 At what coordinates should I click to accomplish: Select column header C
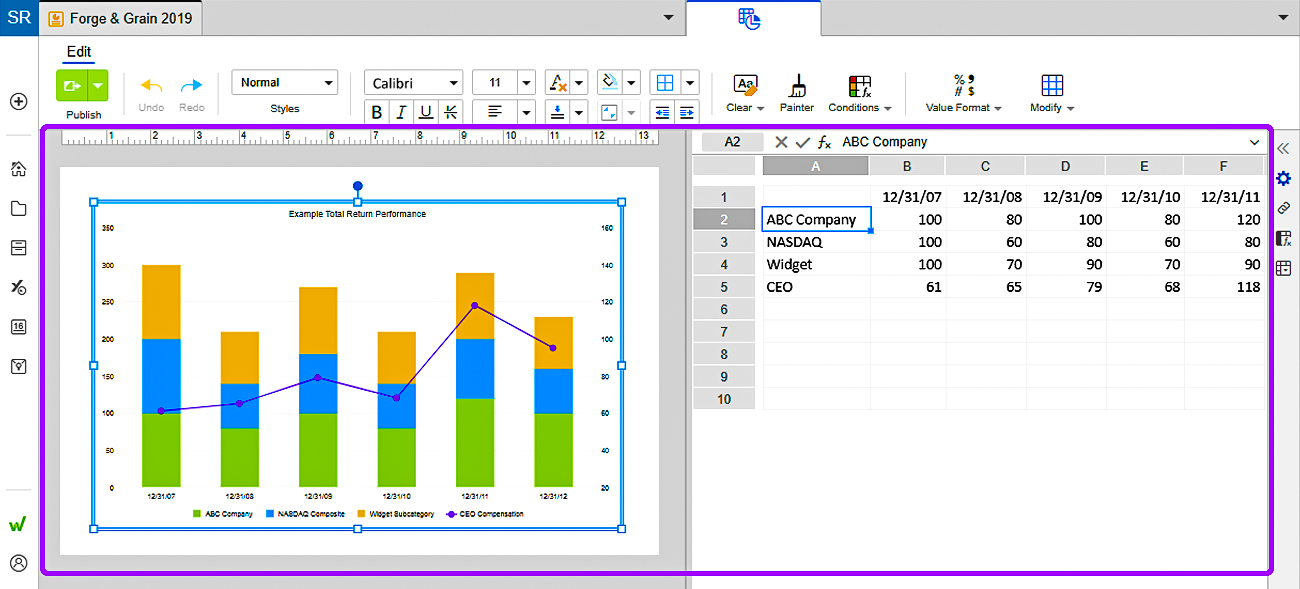[x=985, y=166]
